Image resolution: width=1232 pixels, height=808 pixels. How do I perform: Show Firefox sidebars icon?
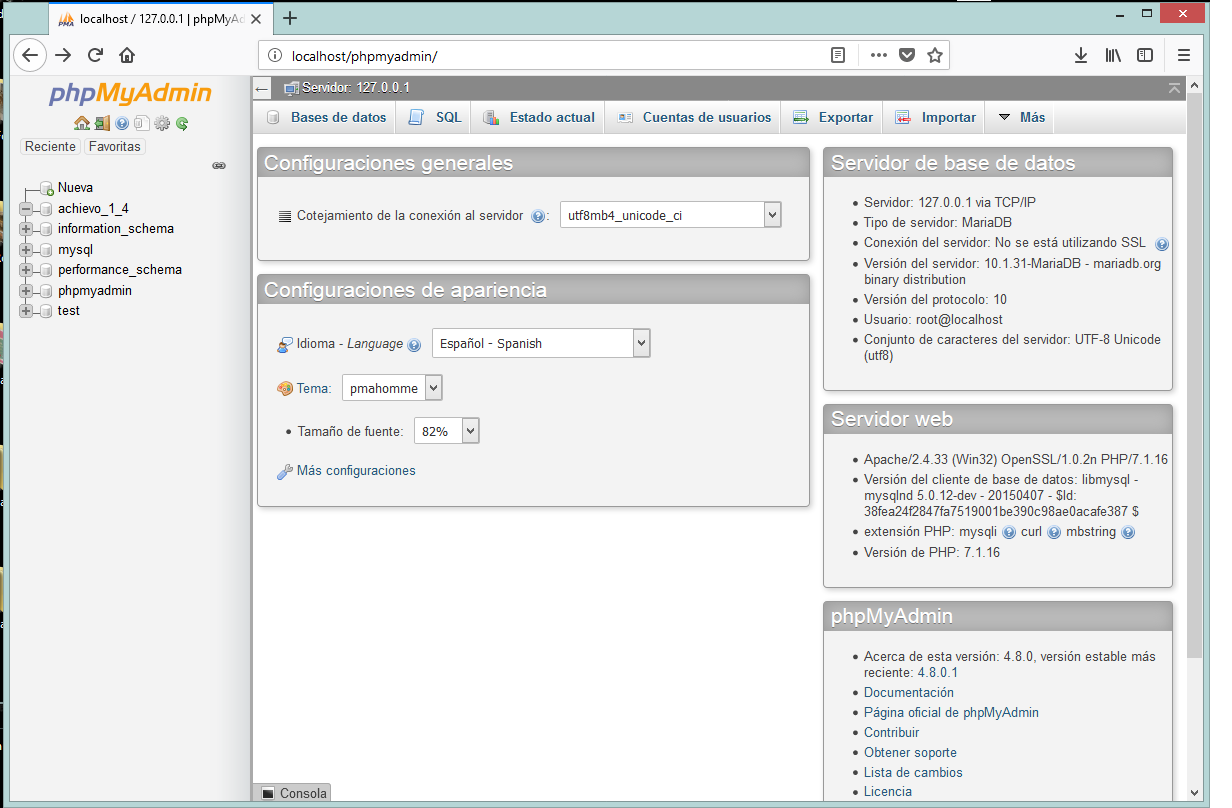(1145, 56)
